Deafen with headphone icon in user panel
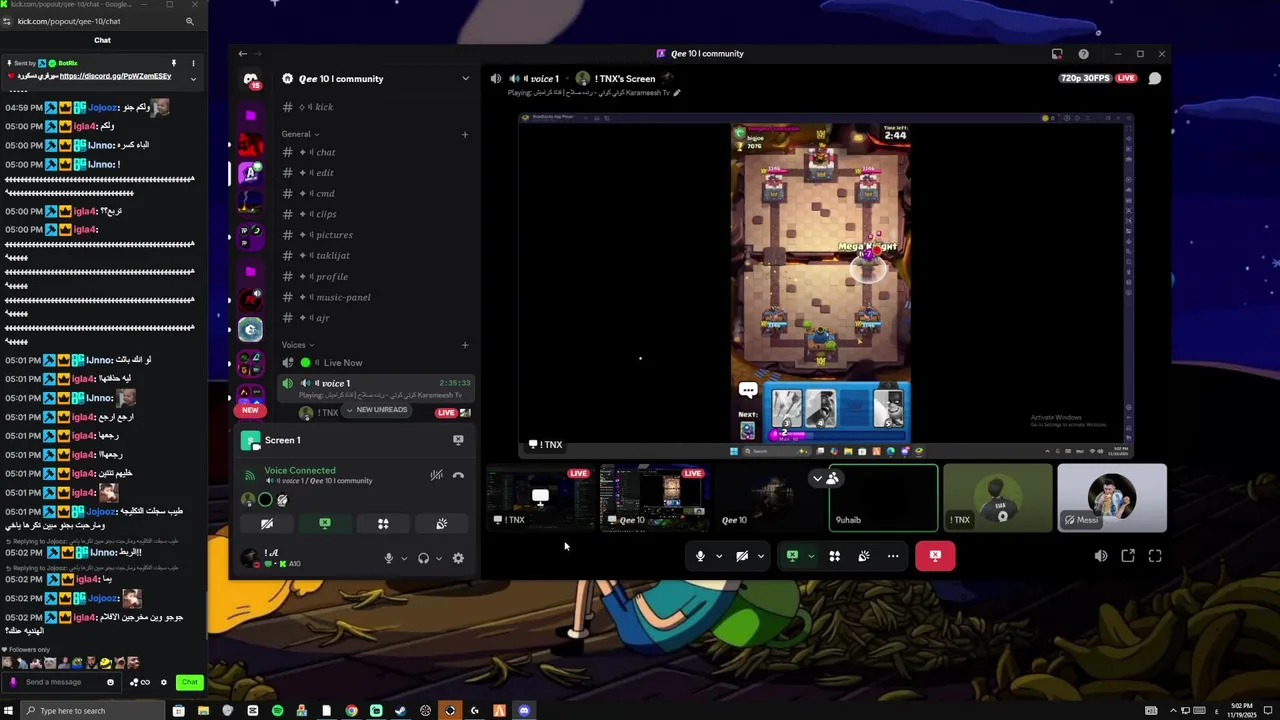 point(423,558)
